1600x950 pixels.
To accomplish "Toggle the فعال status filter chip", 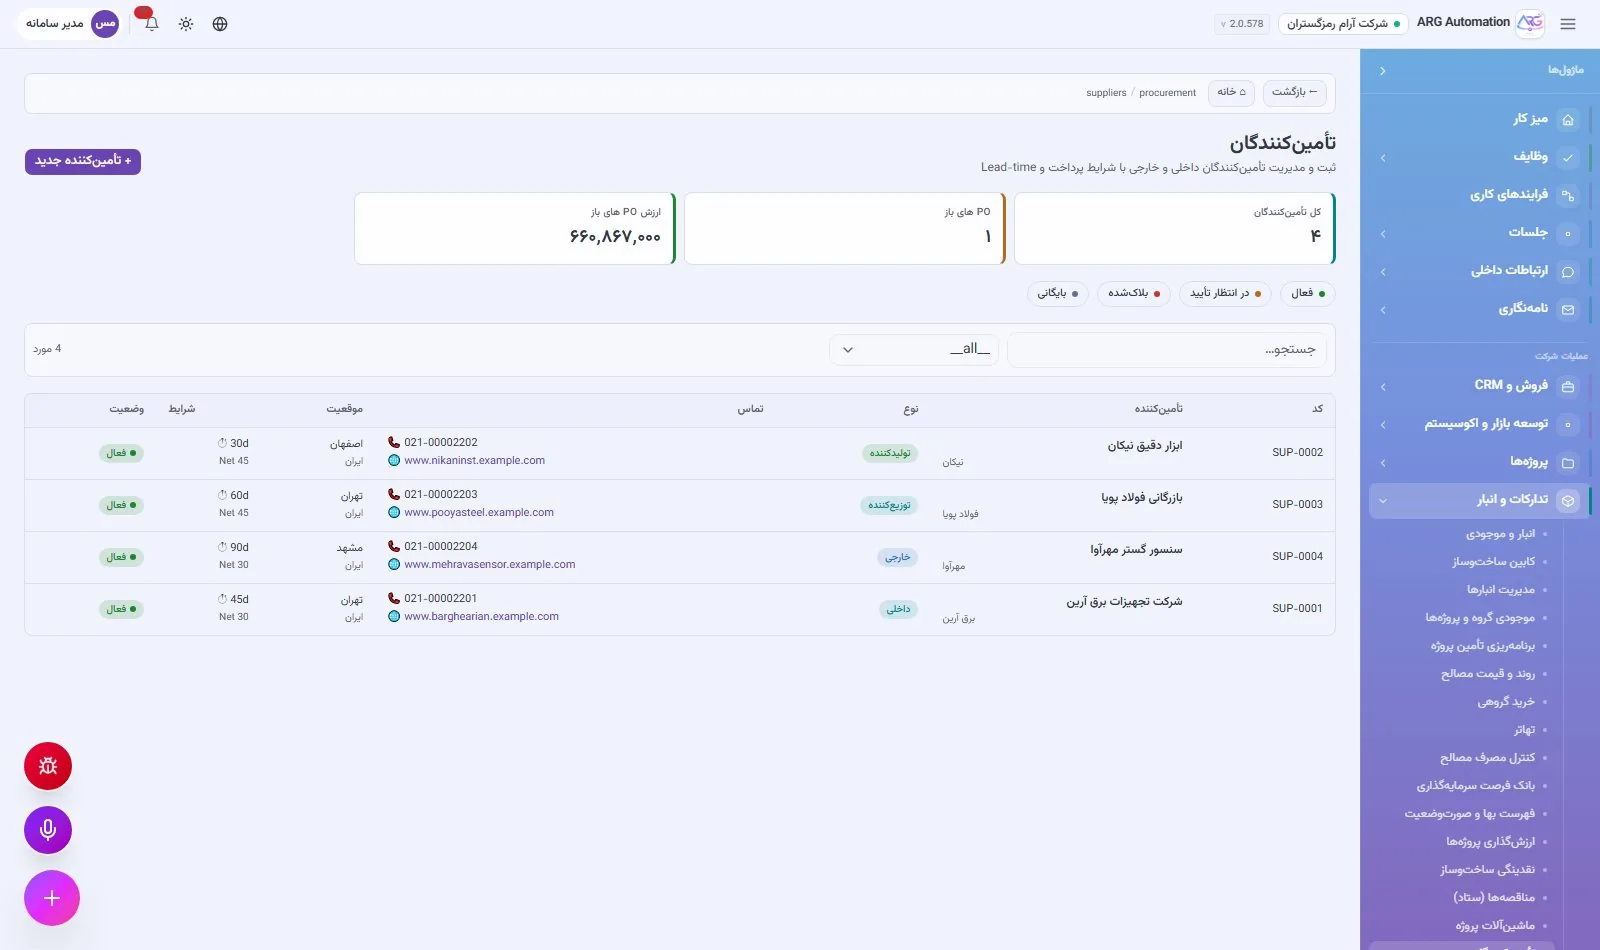I will (1308, 294).
